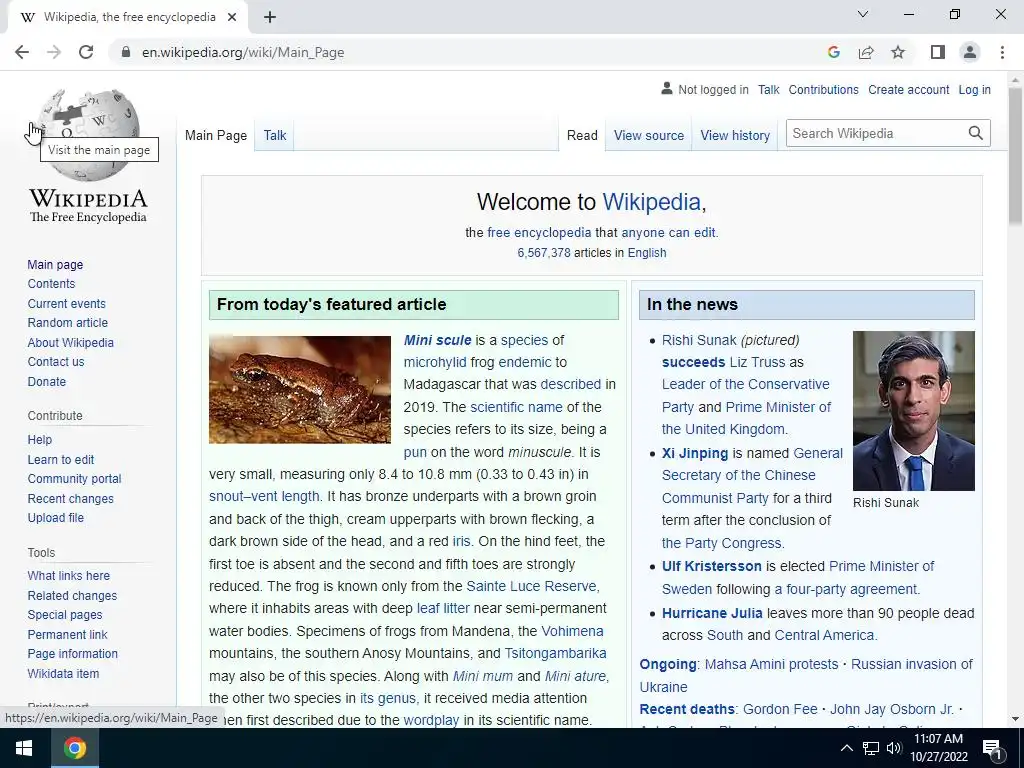Viewport: 1024px width, 768px height.
Task: Open Chrome's three-dot menu
Action: 1002,52
